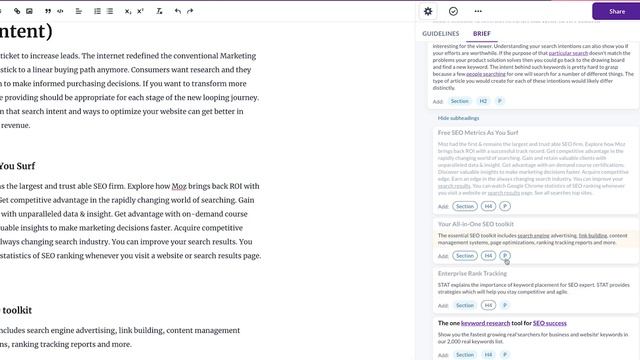Add Section under The one keyword research tool
This screenshot has height=360, width=640.
[x=465, y=355]
